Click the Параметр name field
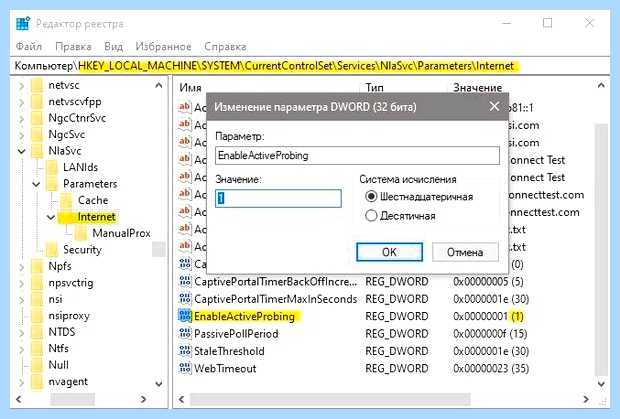 click(357, 155)
